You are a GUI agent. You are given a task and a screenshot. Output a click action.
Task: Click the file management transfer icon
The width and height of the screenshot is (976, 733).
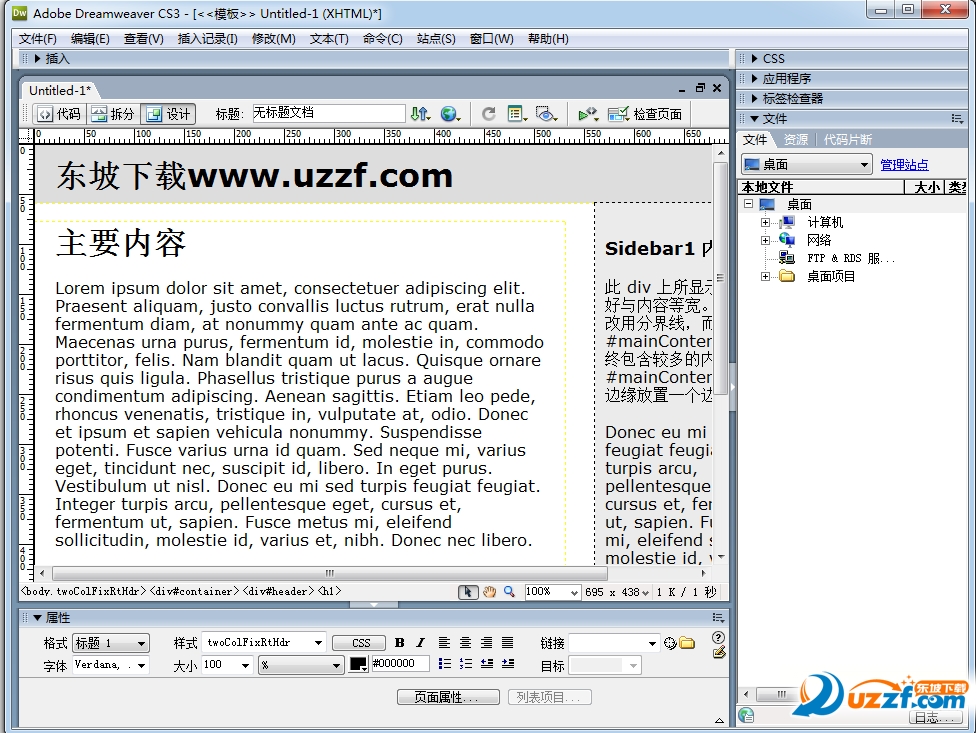[x=419, y=114]
